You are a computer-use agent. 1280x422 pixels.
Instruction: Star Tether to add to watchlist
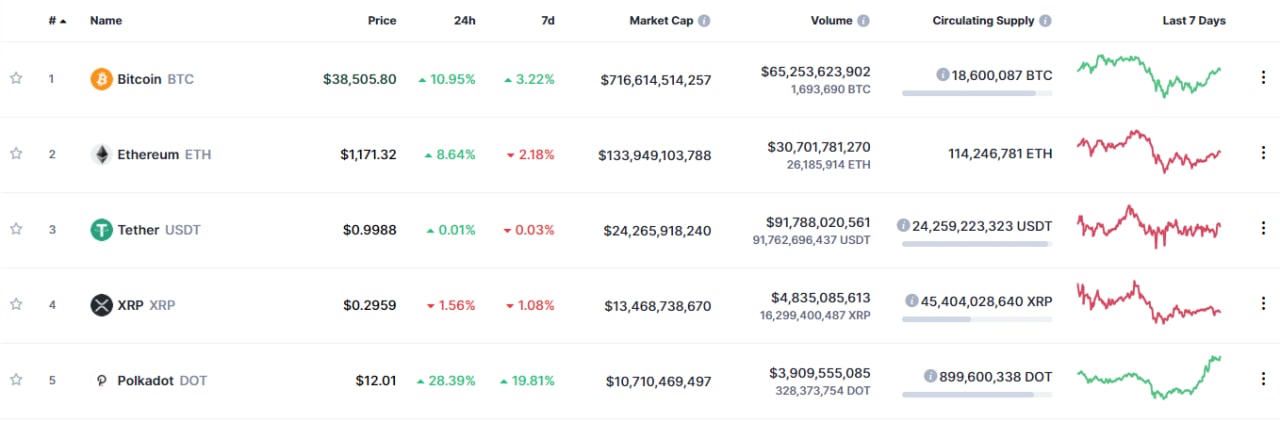pyautogui.click(x=16, y=229)
